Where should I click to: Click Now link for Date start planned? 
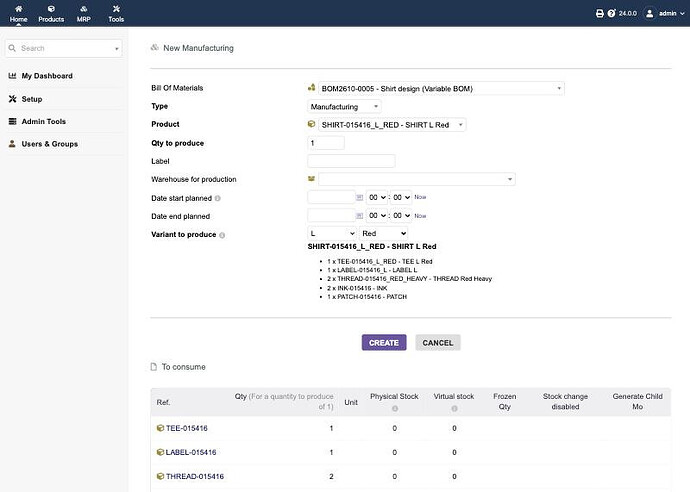[420, 197]
